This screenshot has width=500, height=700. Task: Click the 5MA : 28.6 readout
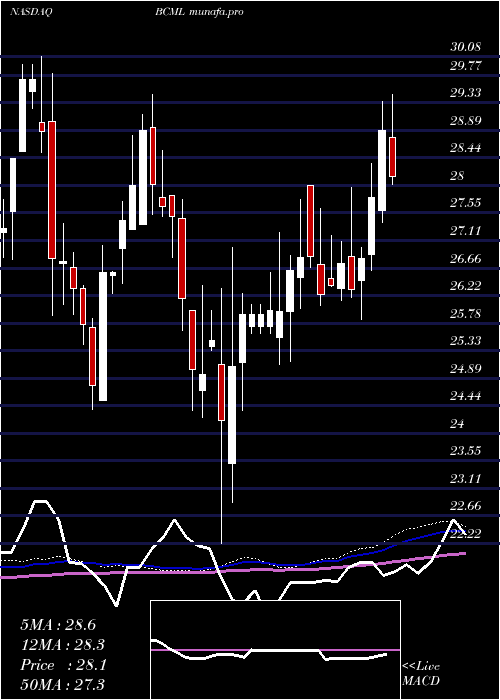[x=58, y=625]
